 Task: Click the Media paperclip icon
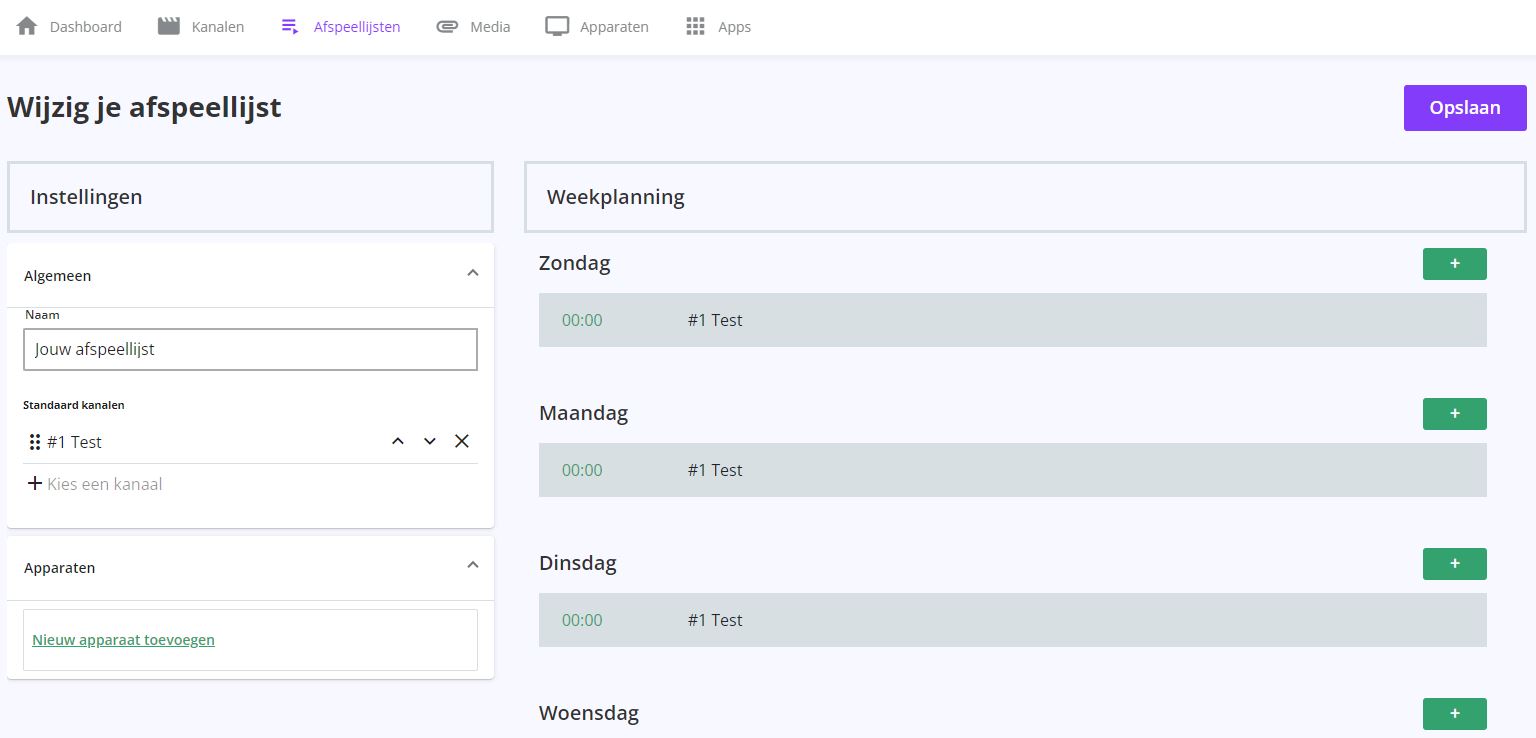pyautogui.click(x=447, y=27)
